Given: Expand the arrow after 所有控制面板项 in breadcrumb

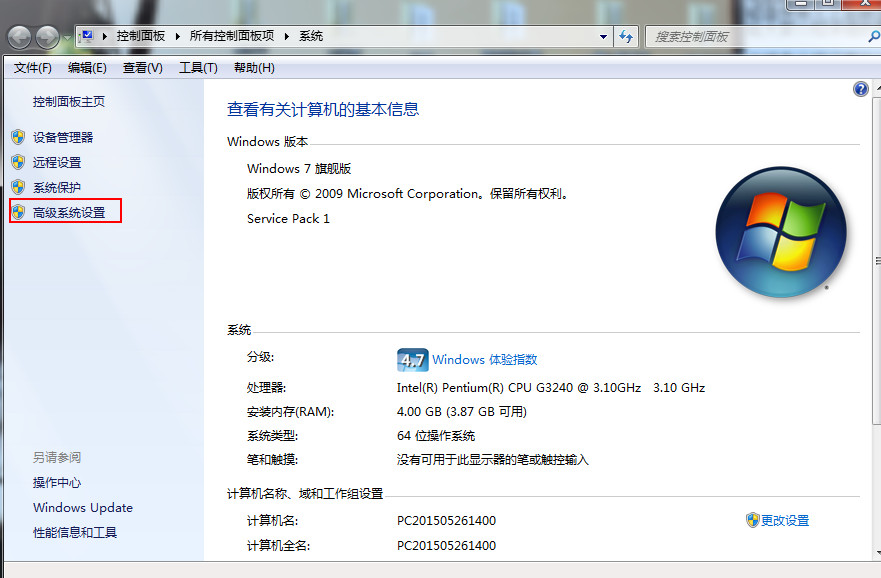Looking at the screenshot, I should (x=288, y=37).
